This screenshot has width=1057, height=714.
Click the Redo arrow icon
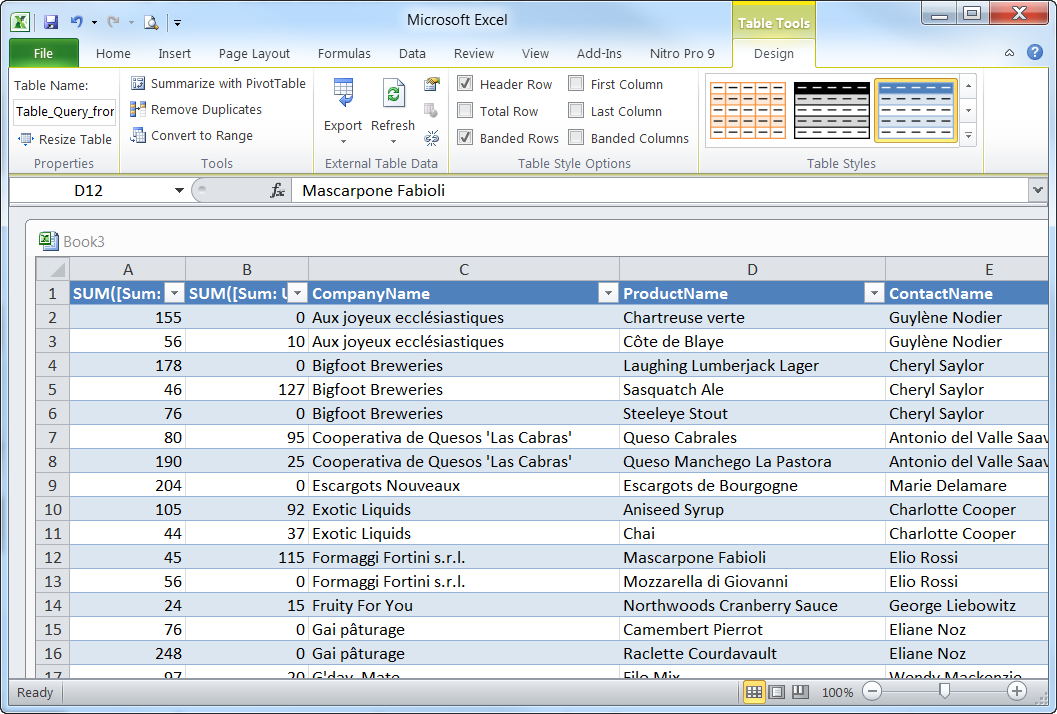point(113,22)
